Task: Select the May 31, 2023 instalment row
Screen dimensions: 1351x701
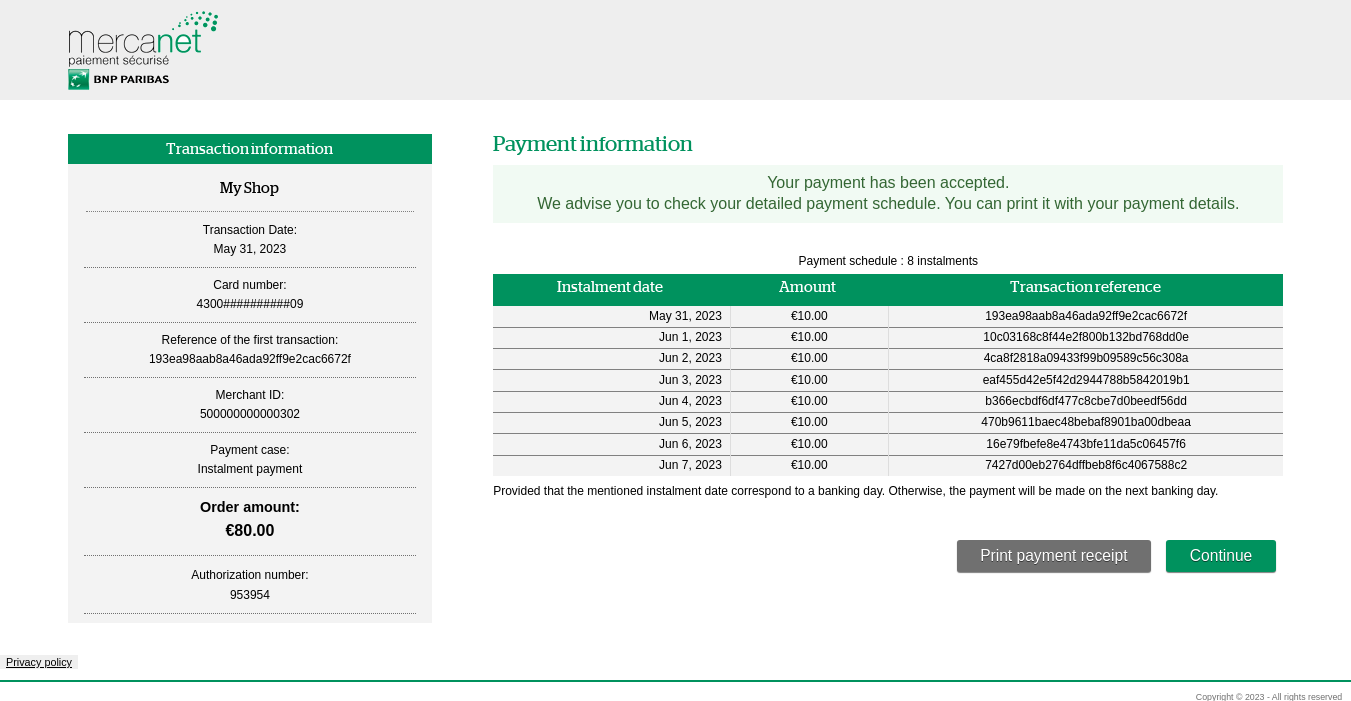Action: [888, 316]
